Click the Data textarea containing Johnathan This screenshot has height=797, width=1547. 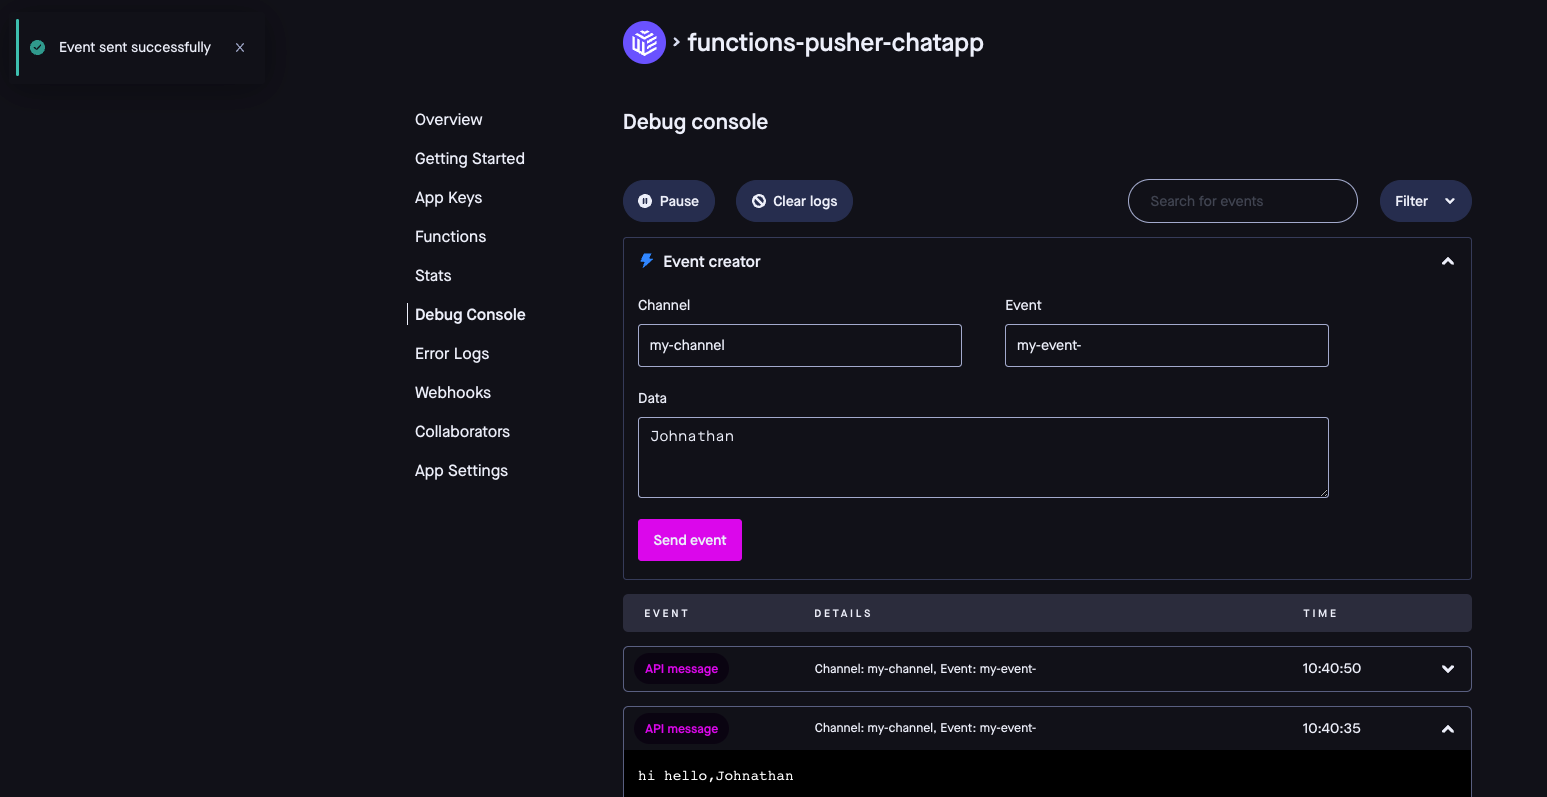[983, 457]
